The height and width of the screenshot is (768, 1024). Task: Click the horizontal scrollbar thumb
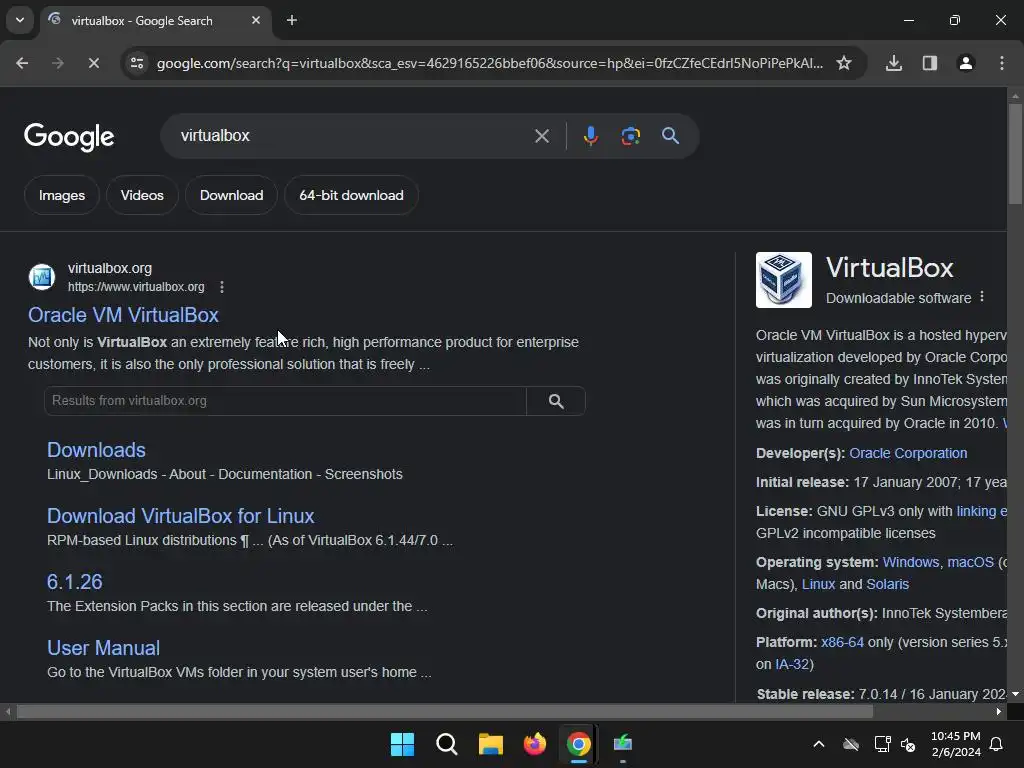(x=445, y=712)
